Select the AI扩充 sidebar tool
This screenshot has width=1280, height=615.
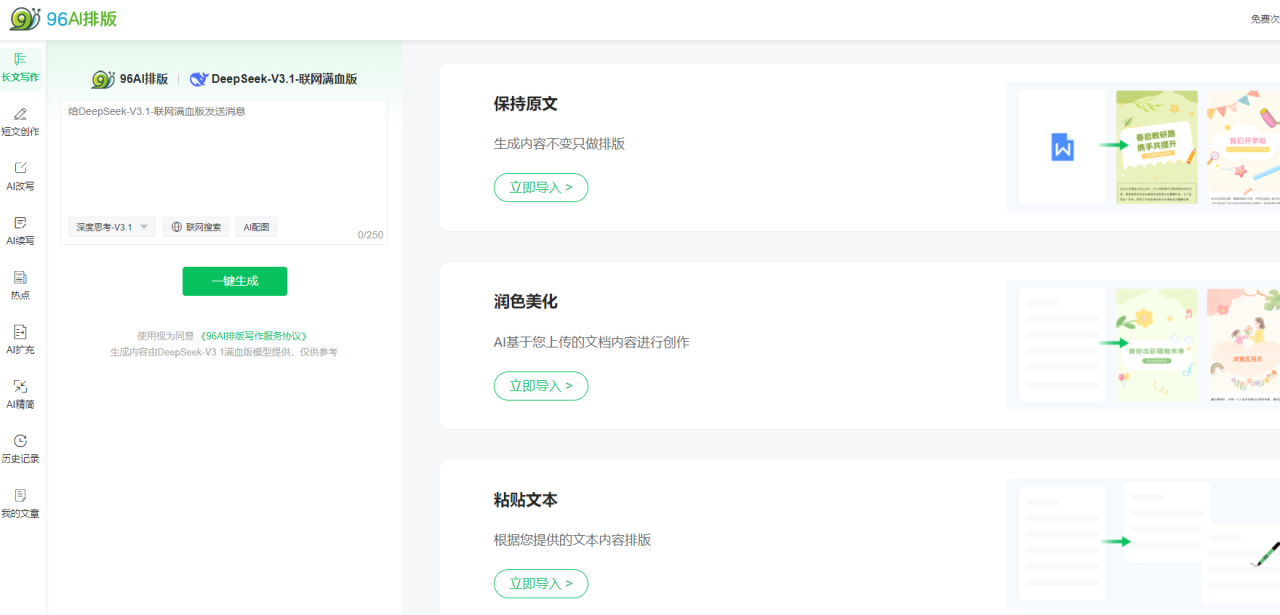(x=20, y=332)
